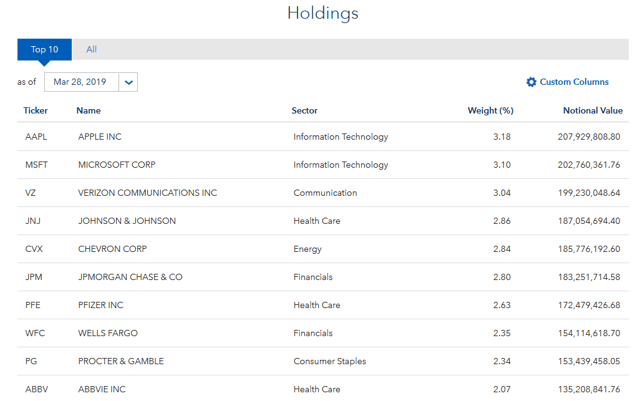Viewport: 640px width, 401px height.
Task: Open the date dropdown chevron
Action: [129, 82]
